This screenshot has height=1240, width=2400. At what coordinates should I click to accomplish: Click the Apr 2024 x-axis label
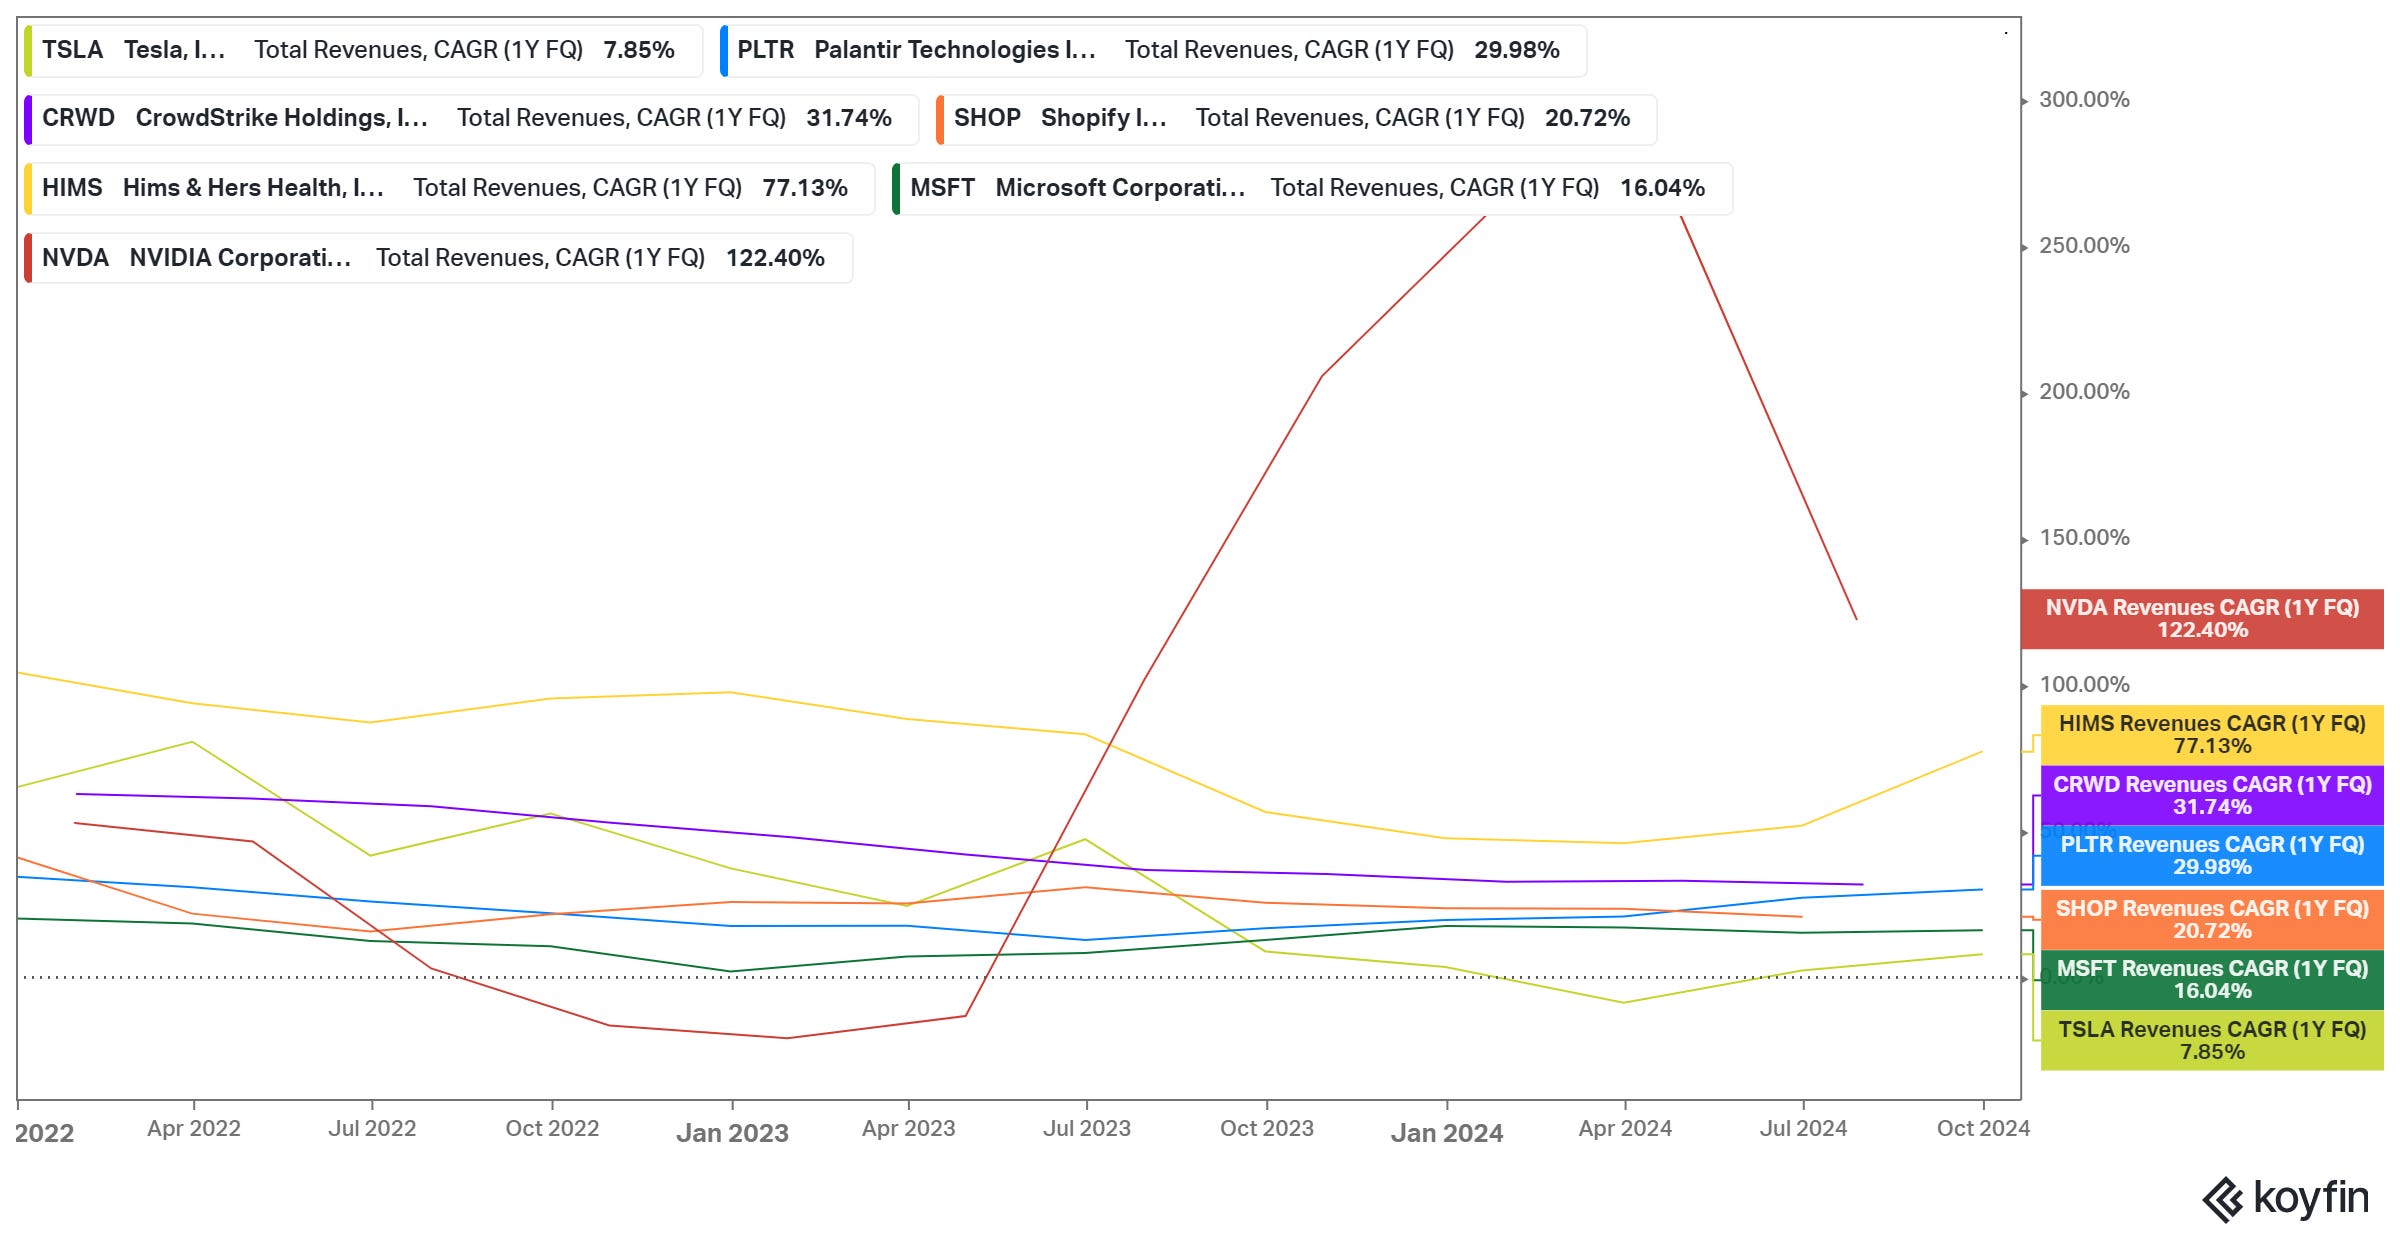[1625, 1129]
